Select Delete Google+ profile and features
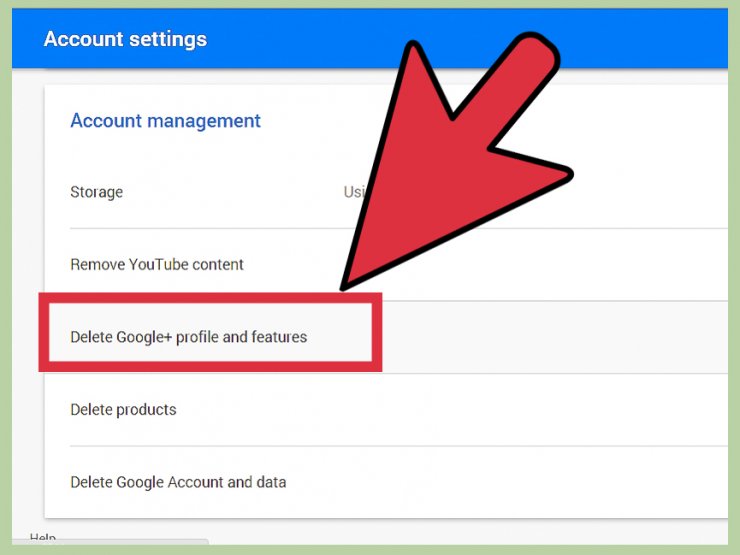This screenshot has width=740, height=555. pos(188,337)
